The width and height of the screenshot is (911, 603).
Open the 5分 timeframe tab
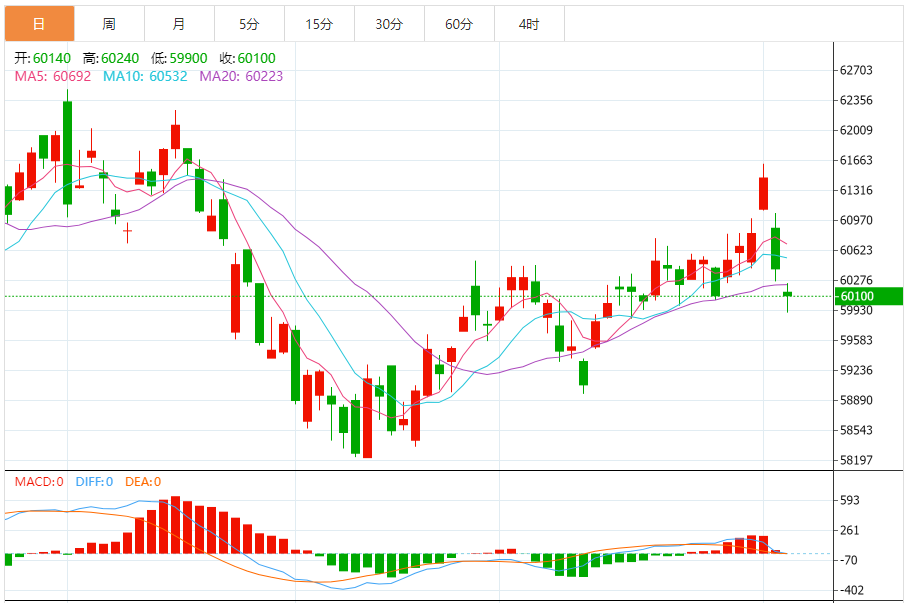249,24
